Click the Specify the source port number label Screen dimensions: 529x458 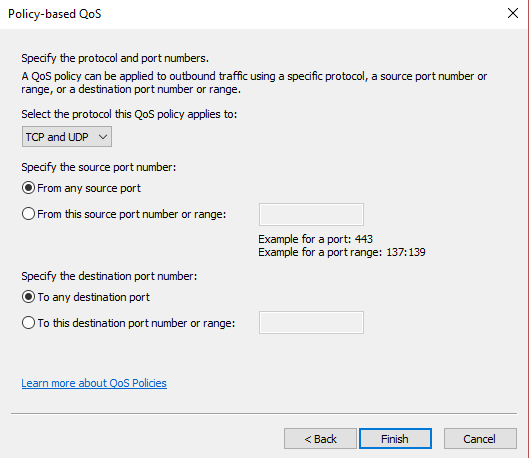pos(99,167)
